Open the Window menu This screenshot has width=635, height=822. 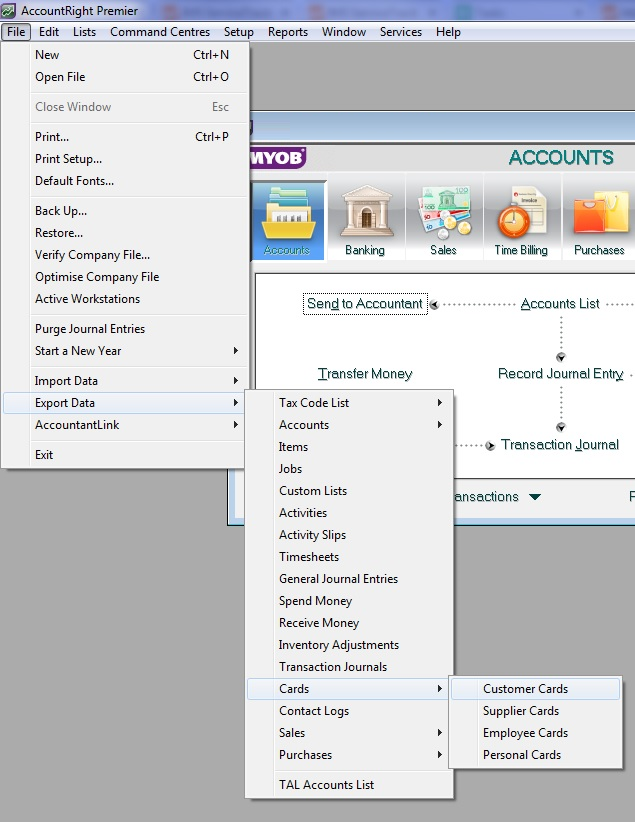pos(344,32)
